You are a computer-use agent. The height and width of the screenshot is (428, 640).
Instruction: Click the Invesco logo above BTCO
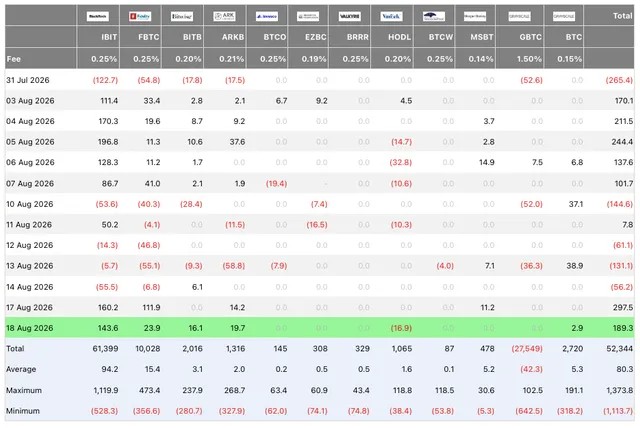point(267,16)
